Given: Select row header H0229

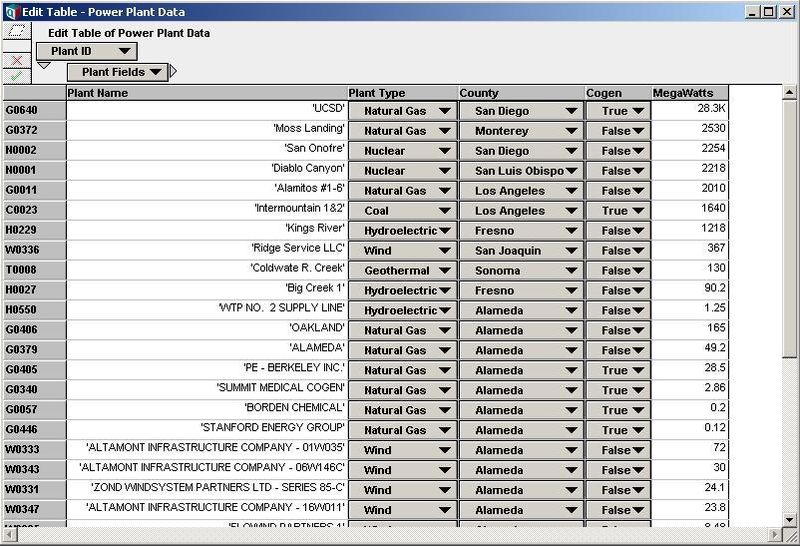Looking at the screenshot, I should point(35,230).
